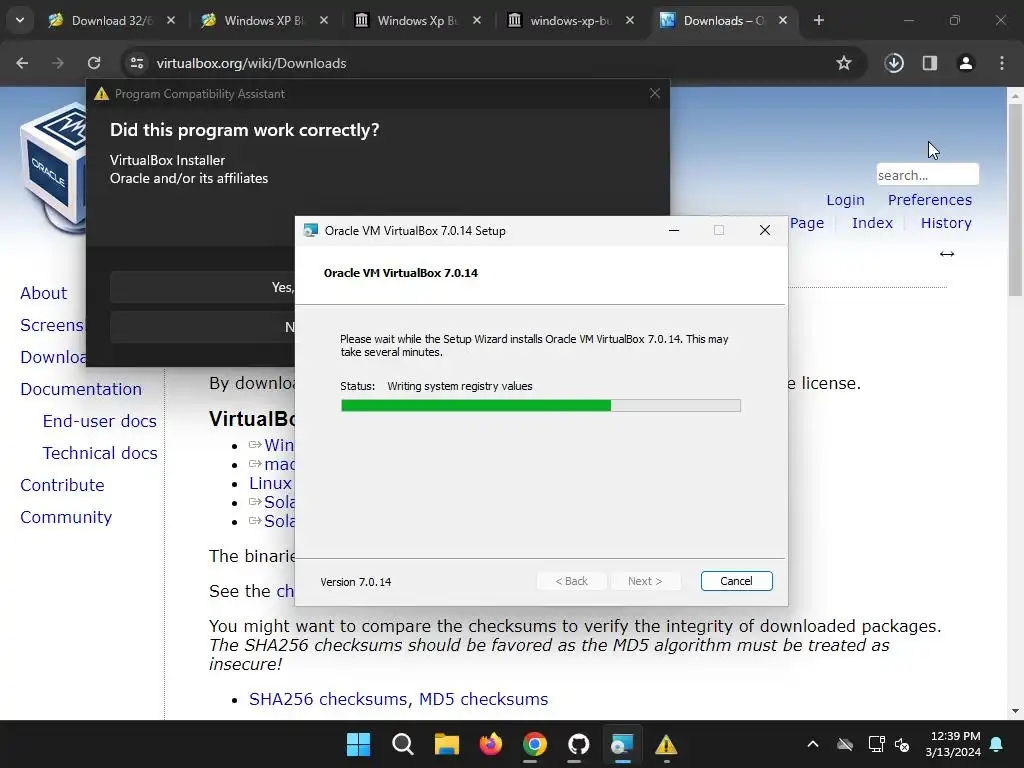Close the Program Compatibility Assistant dialog
1024x768 pixels.
(655, 93)
